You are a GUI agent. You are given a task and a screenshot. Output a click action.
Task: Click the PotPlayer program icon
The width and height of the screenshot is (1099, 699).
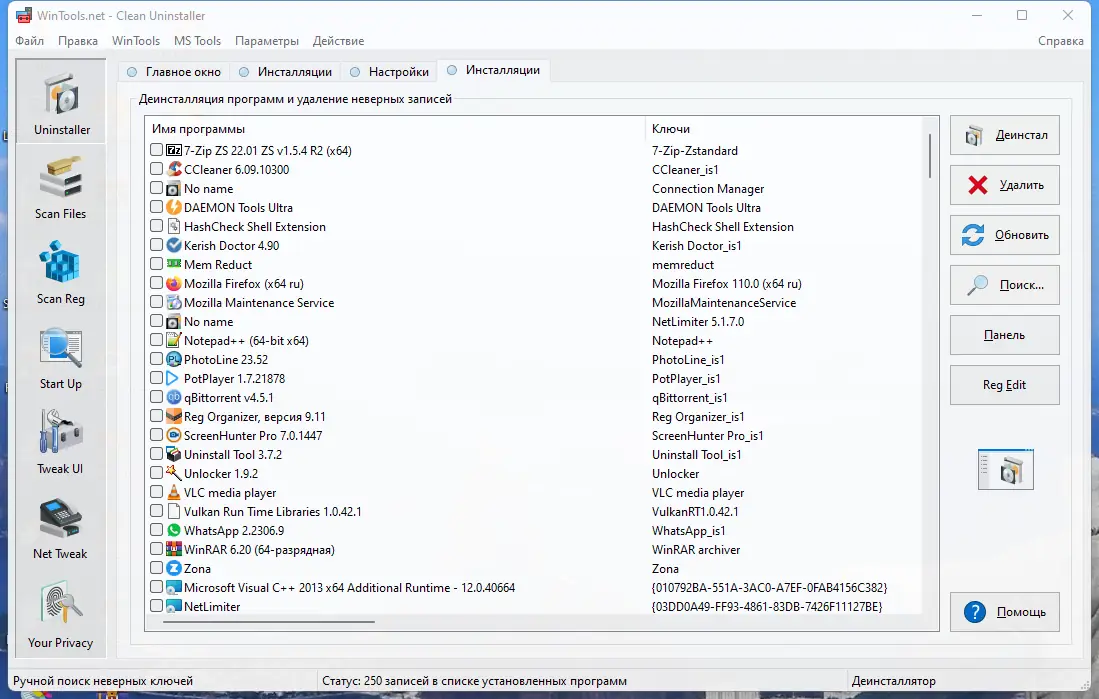tap(174, 378)
